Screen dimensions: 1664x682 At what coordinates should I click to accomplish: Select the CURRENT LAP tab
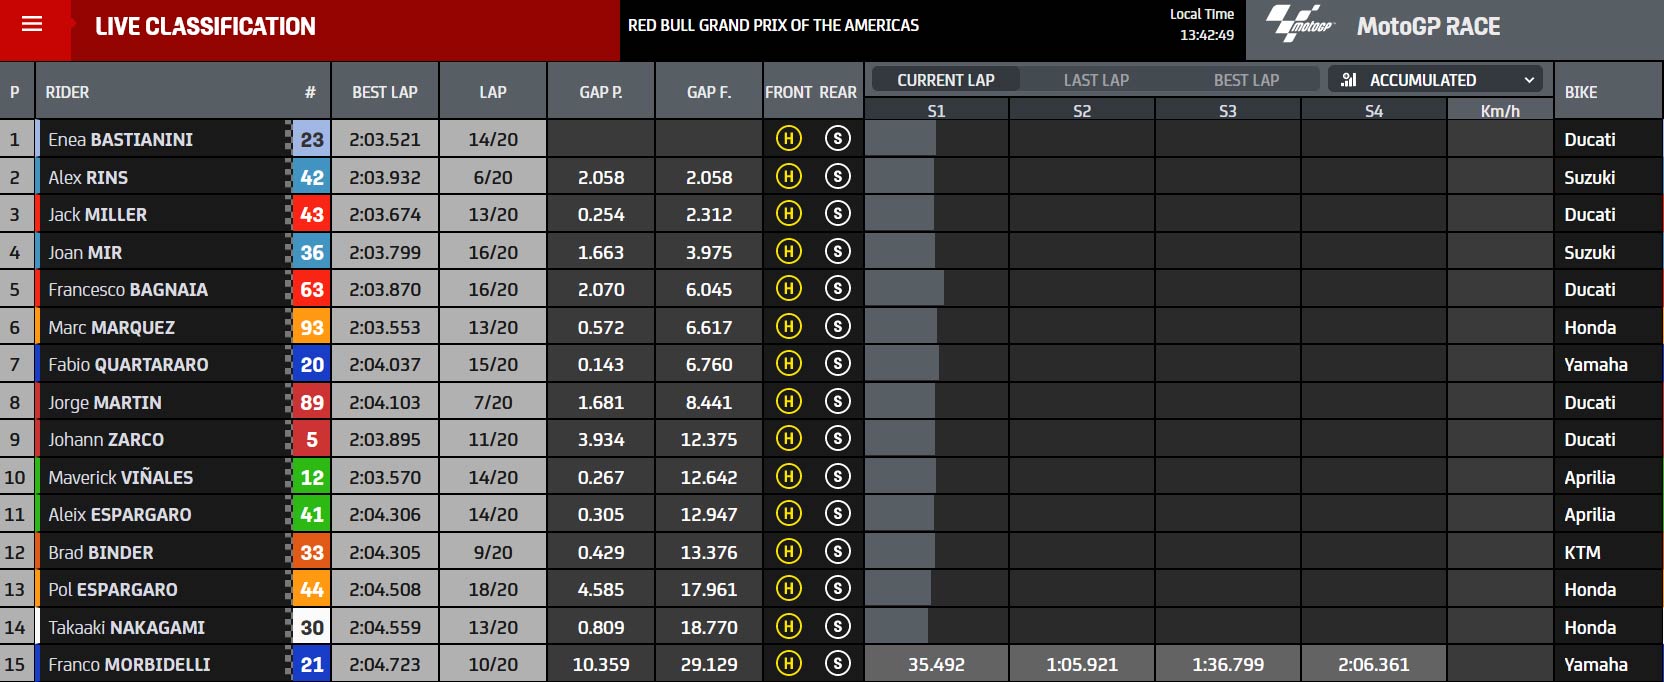946,80
